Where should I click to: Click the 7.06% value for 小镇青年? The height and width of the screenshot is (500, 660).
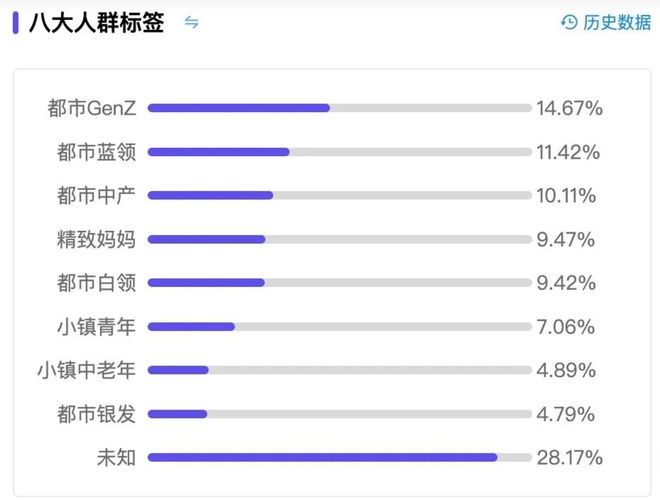point(565,326)
